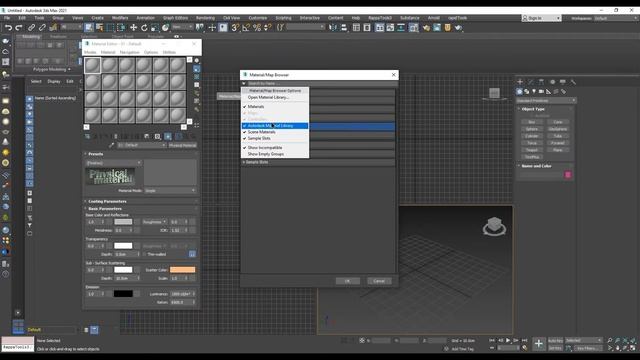Viewport: 640px width, 360px height.
Task: Click the Zoom magnifier navigation icon
Action: 610,340
